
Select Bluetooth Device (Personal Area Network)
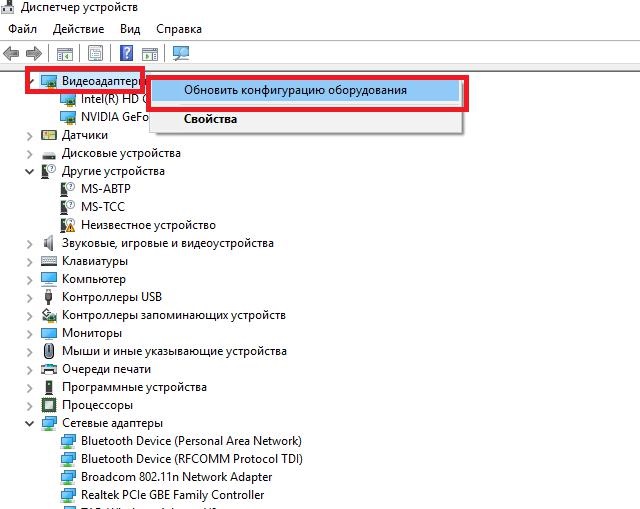(x=191, y=441)
